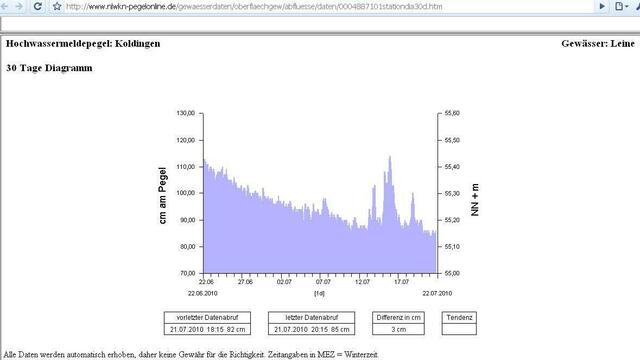
Task: Click the '3 cm' difference cell
Action: point(398,329)
